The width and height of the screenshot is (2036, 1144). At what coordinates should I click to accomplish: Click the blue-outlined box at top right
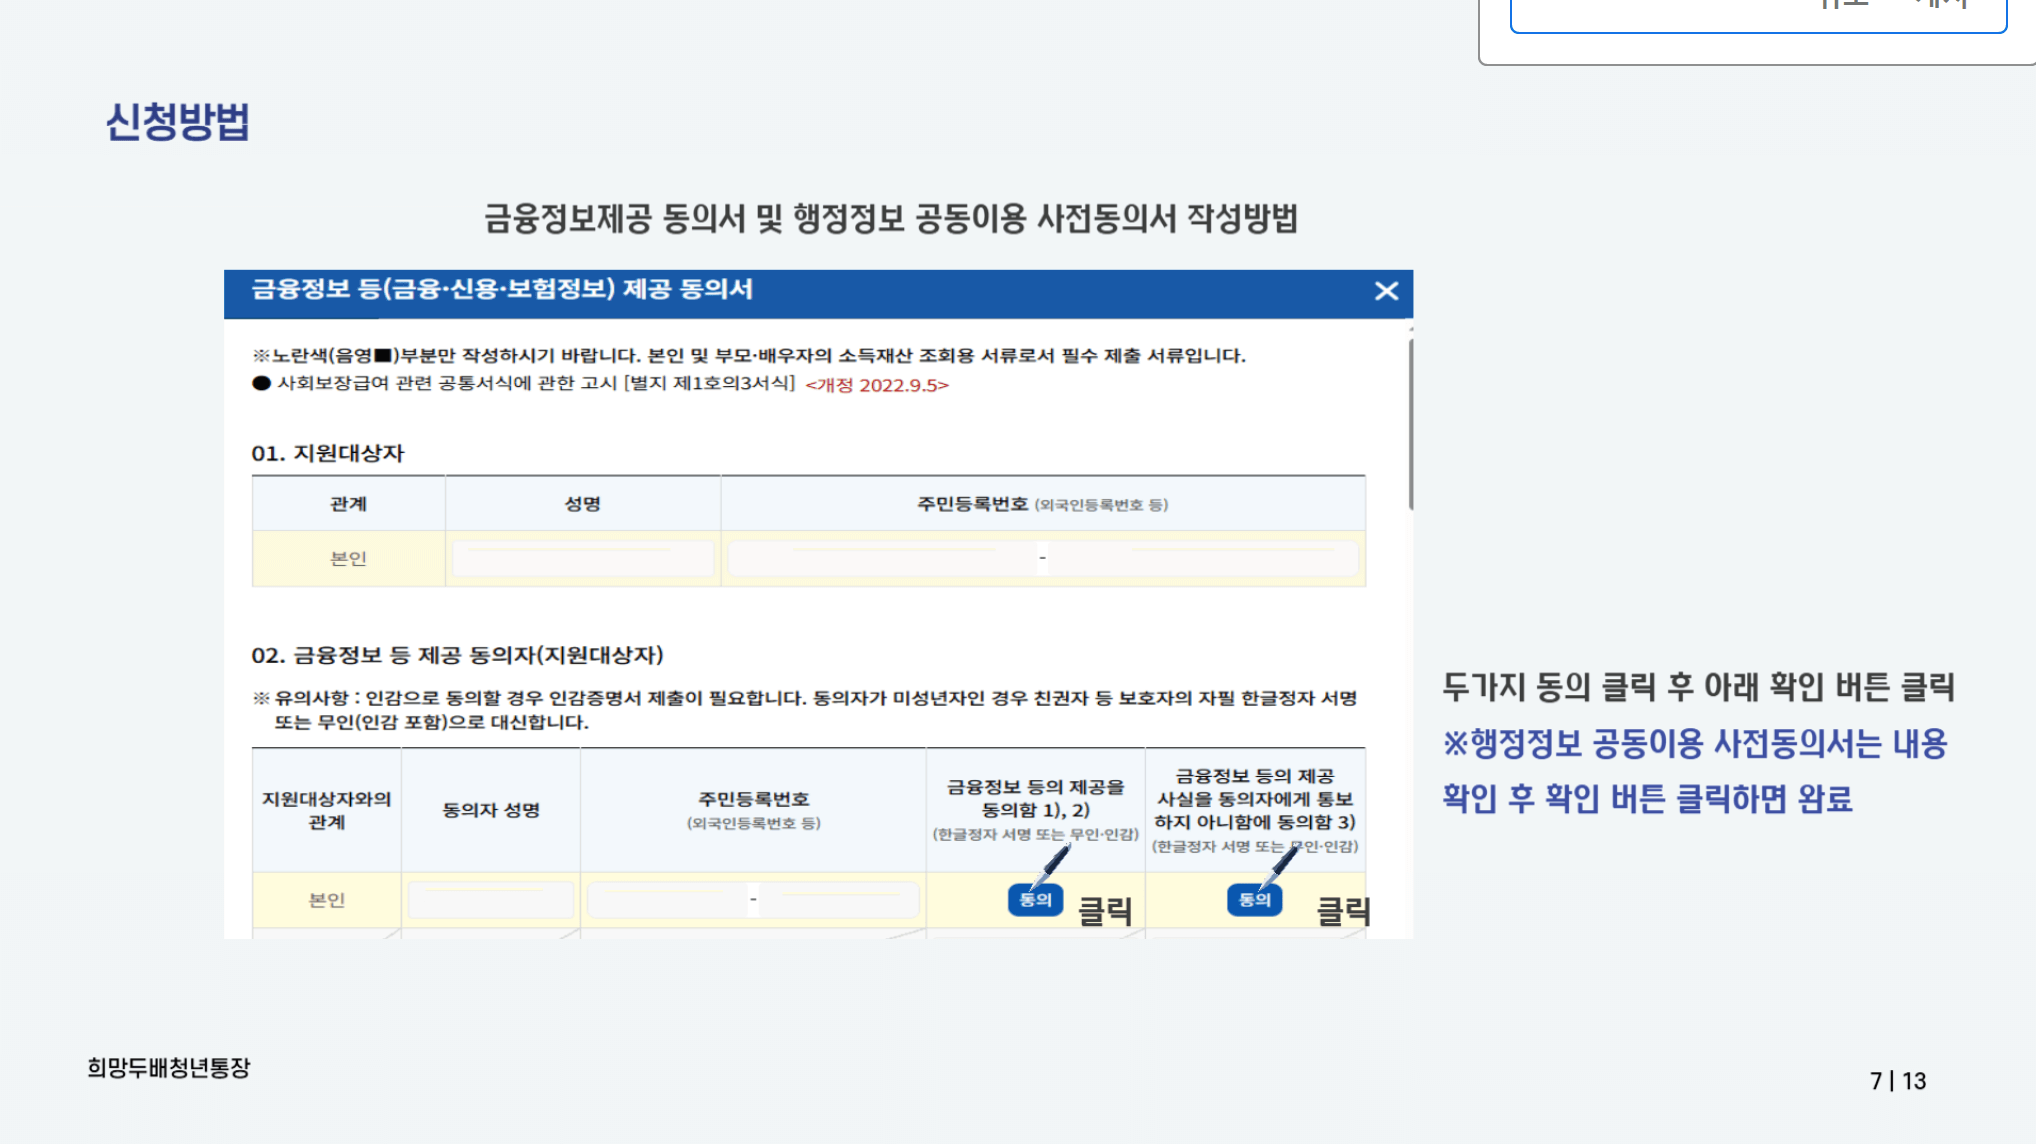pyautogui.click(x=1757, y=16)
